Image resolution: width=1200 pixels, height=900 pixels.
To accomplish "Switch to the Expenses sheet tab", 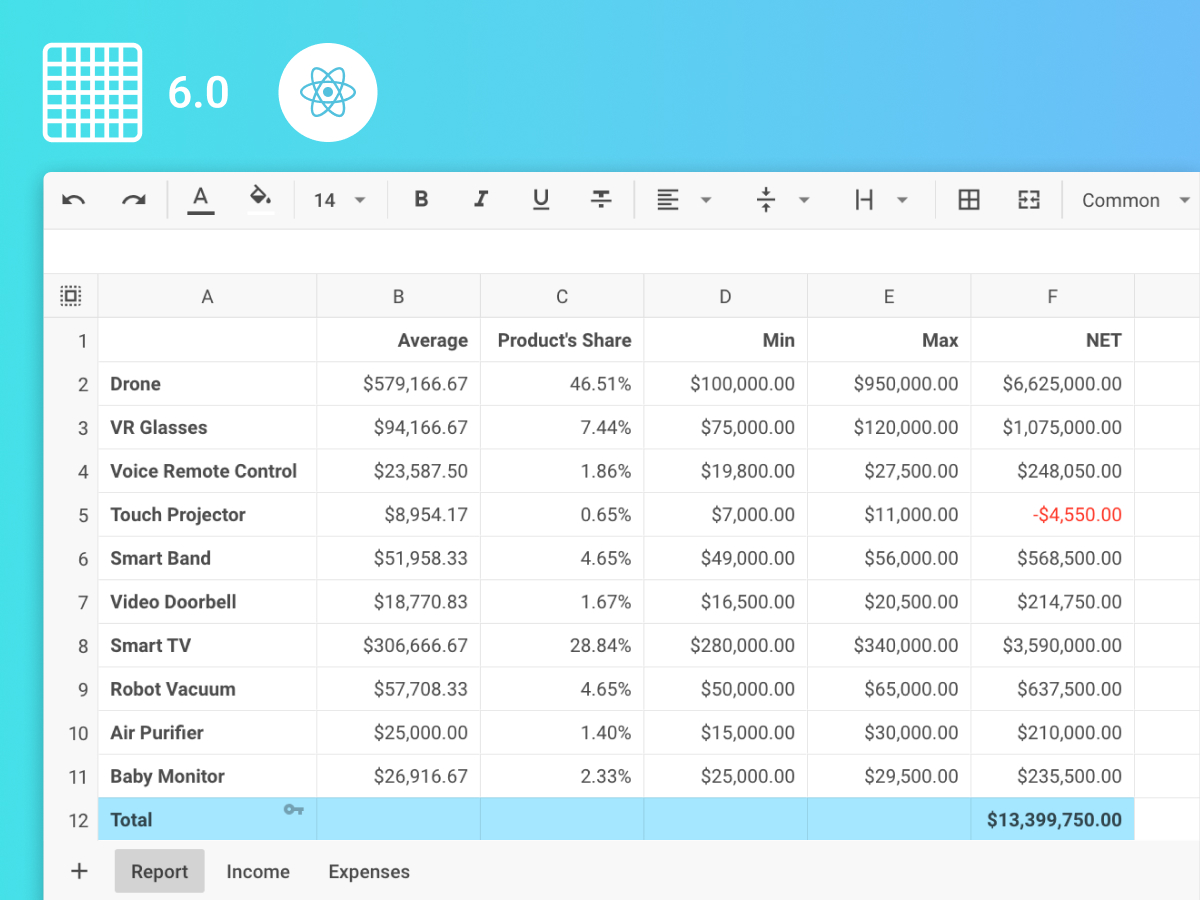I will (x=369, y=871).
